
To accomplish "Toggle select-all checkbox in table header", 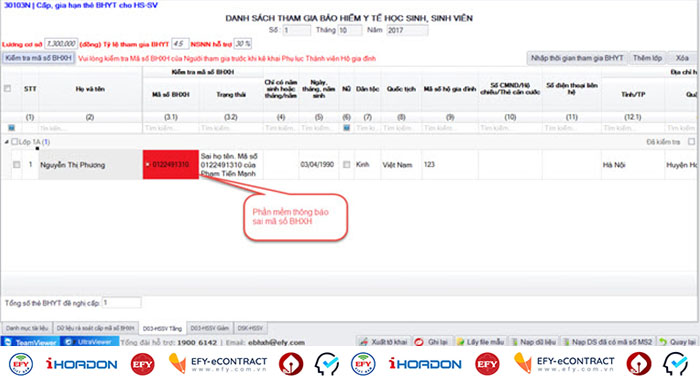I will tap(7, 88).
